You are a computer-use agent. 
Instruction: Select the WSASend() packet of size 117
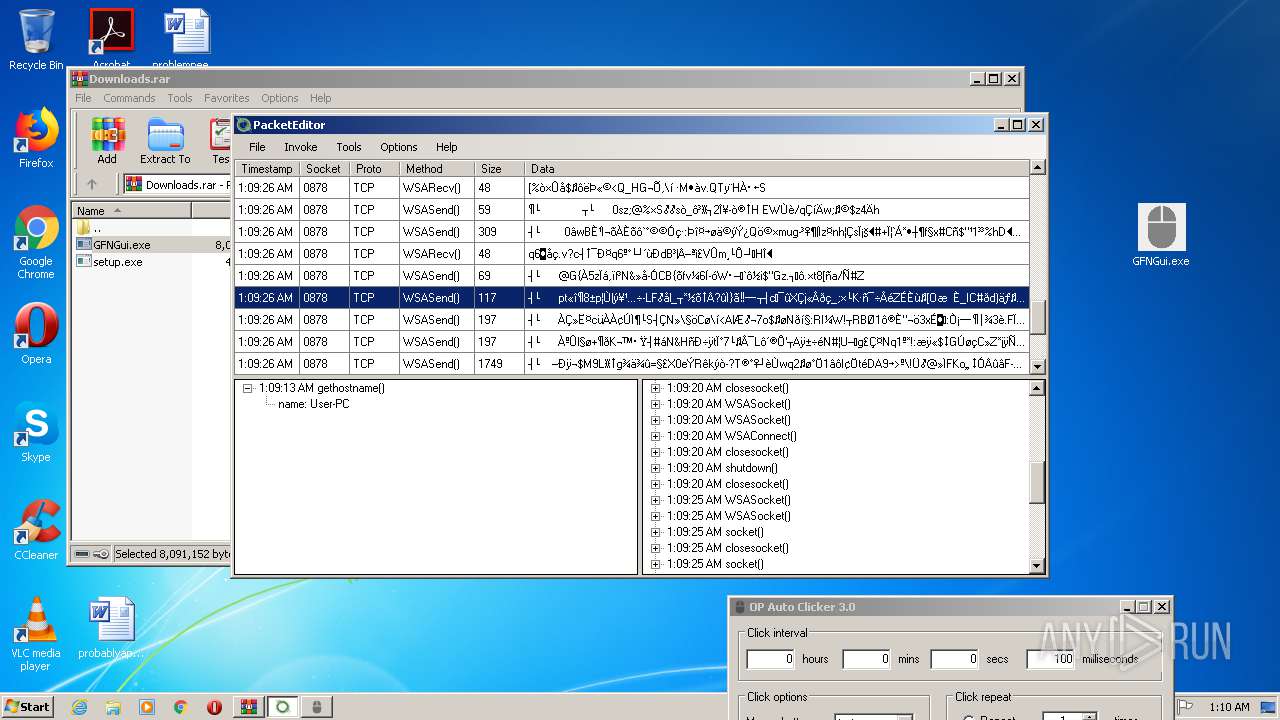point(632,297)
